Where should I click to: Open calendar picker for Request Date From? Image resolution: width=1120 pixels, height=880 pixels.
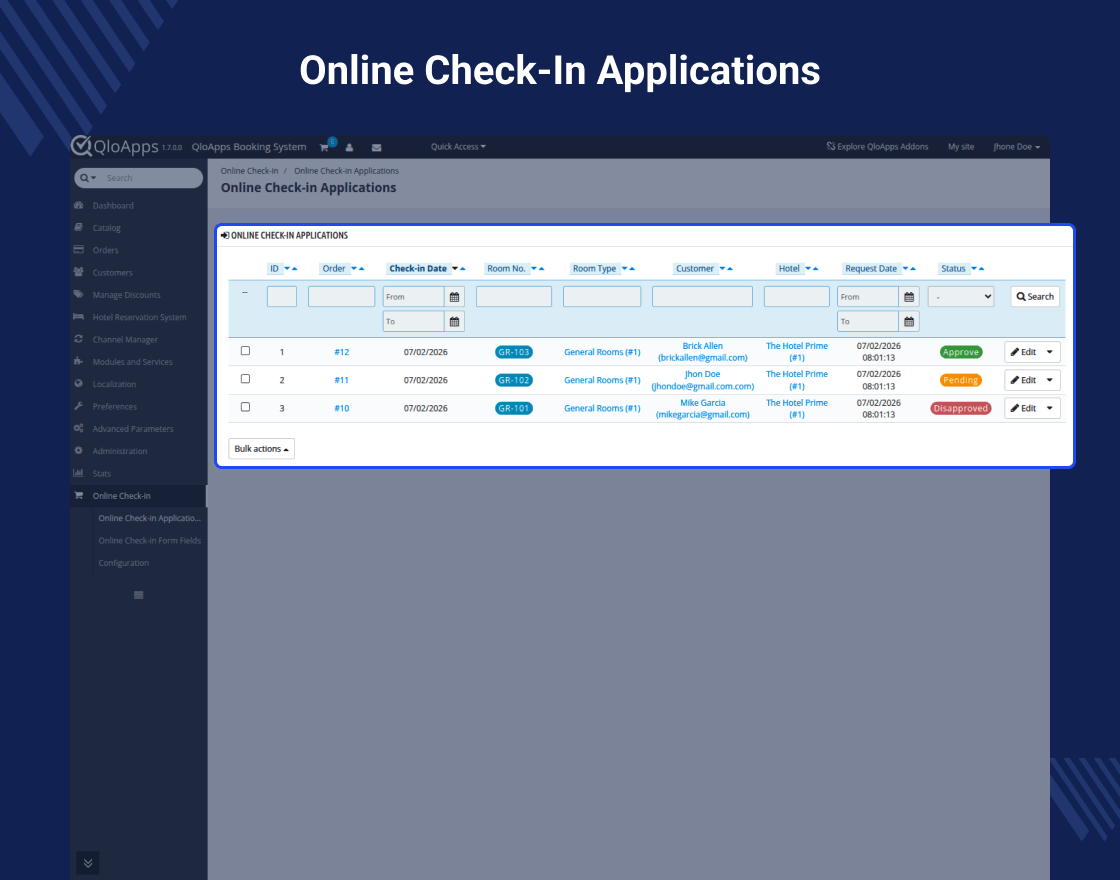point(909,296)
